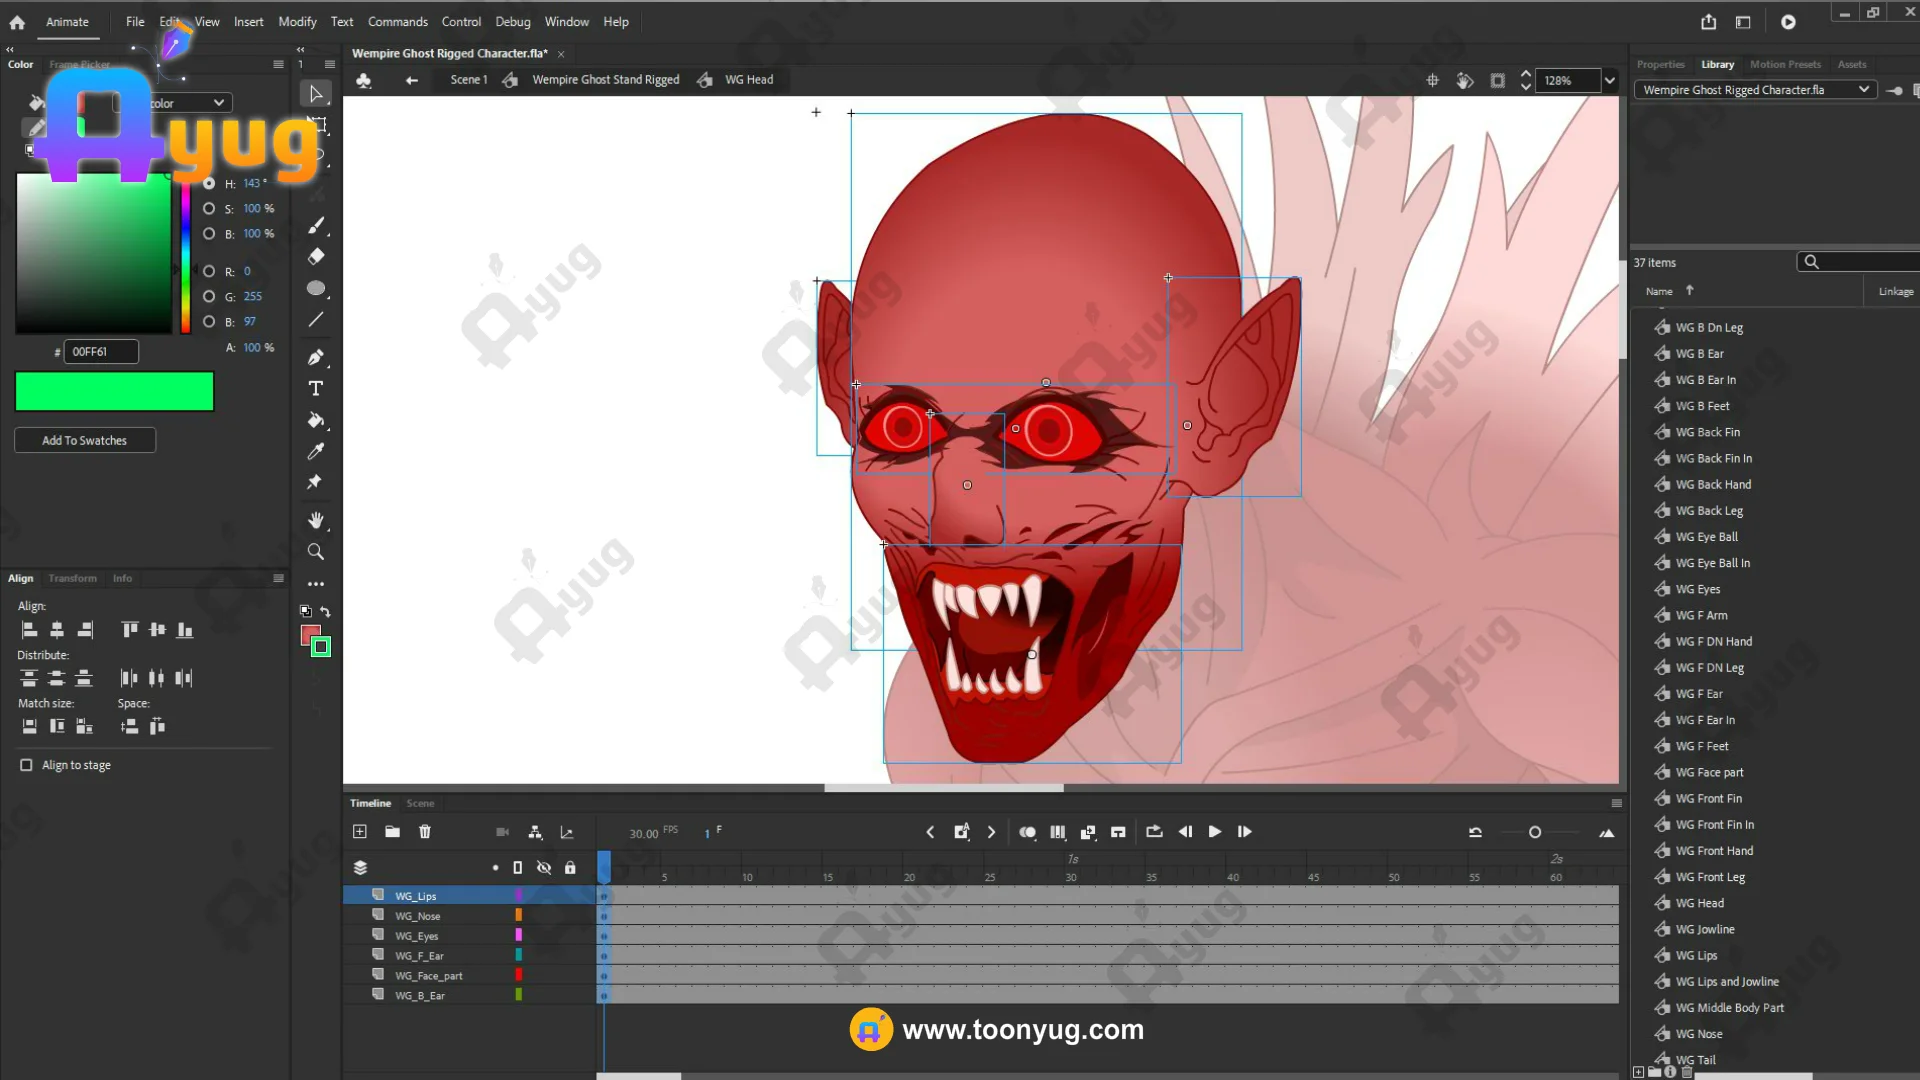Open the Modify menu
This screenshot has width=1920, height=1080.
[297, 22]
